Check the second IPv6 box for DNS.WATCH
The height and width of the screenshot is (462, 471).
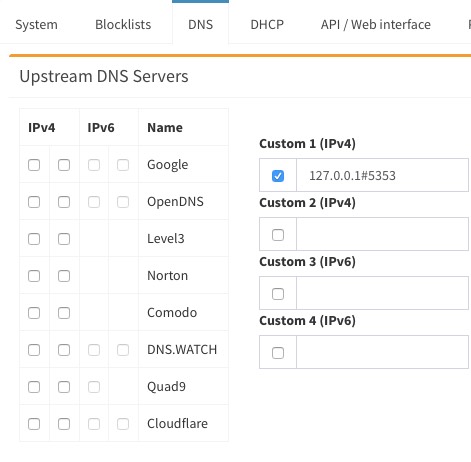pos(123,350)
